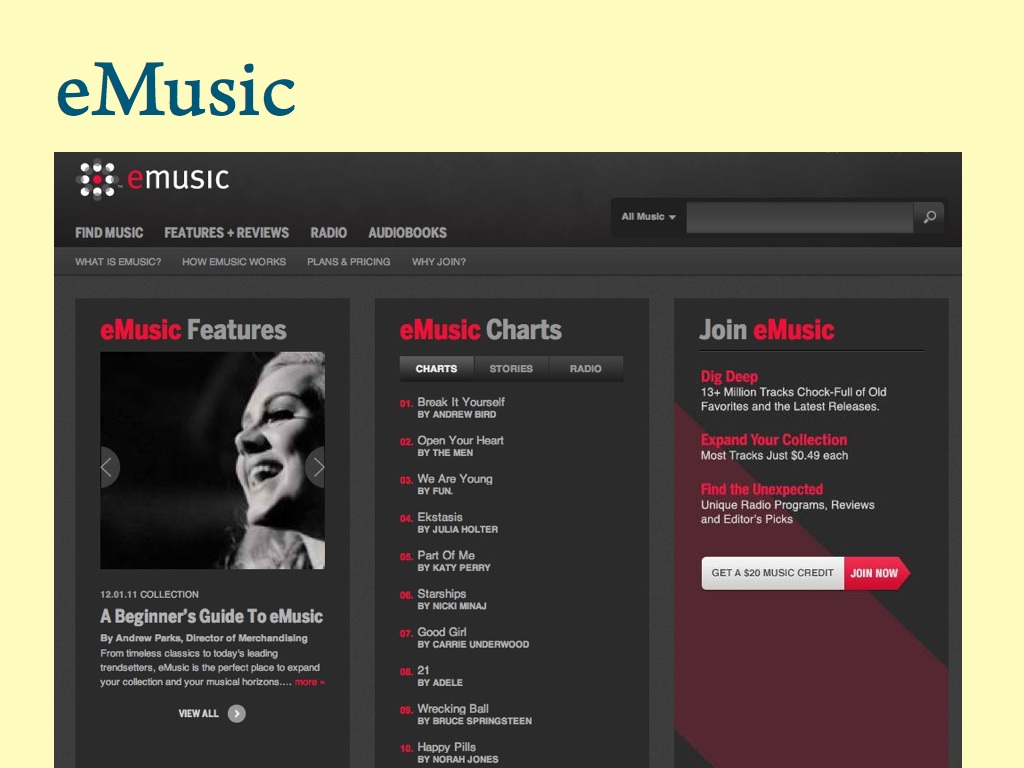Click the View All circular arrow icon

pyautogui.click(x=236, y=714)
